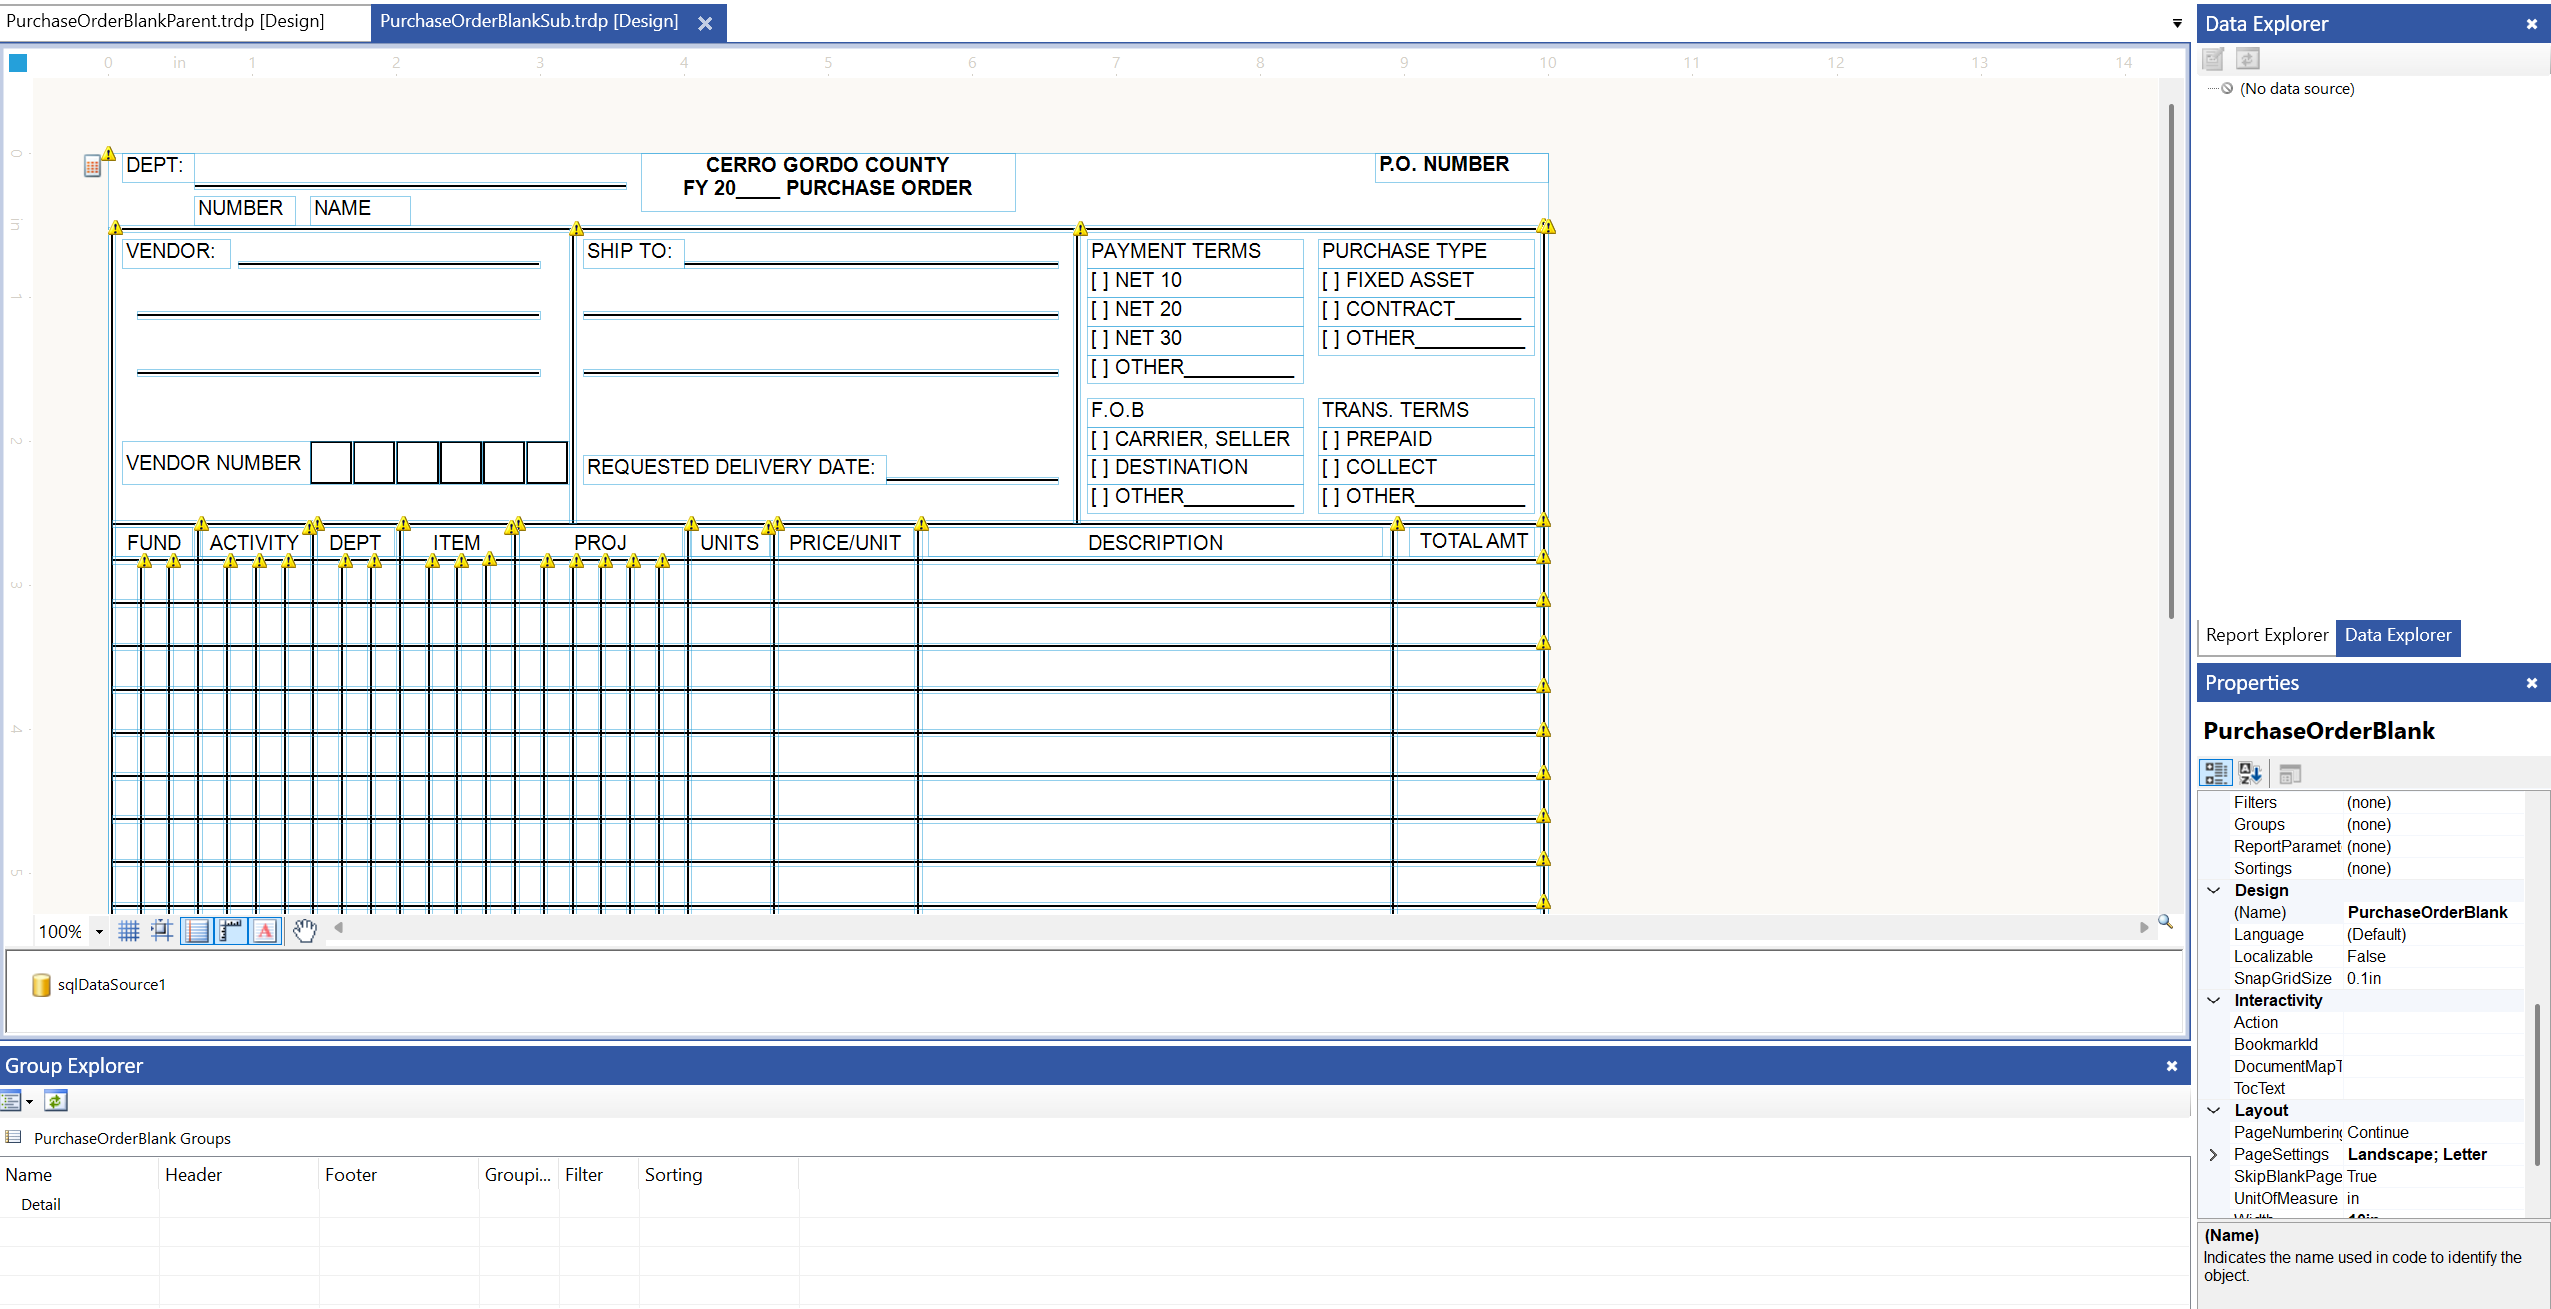Select the Detail row in Group Explorer
Image resolution: width=2551 pixels, height=1309 pixels.
pyautogui.click(x=41, y=1204)
